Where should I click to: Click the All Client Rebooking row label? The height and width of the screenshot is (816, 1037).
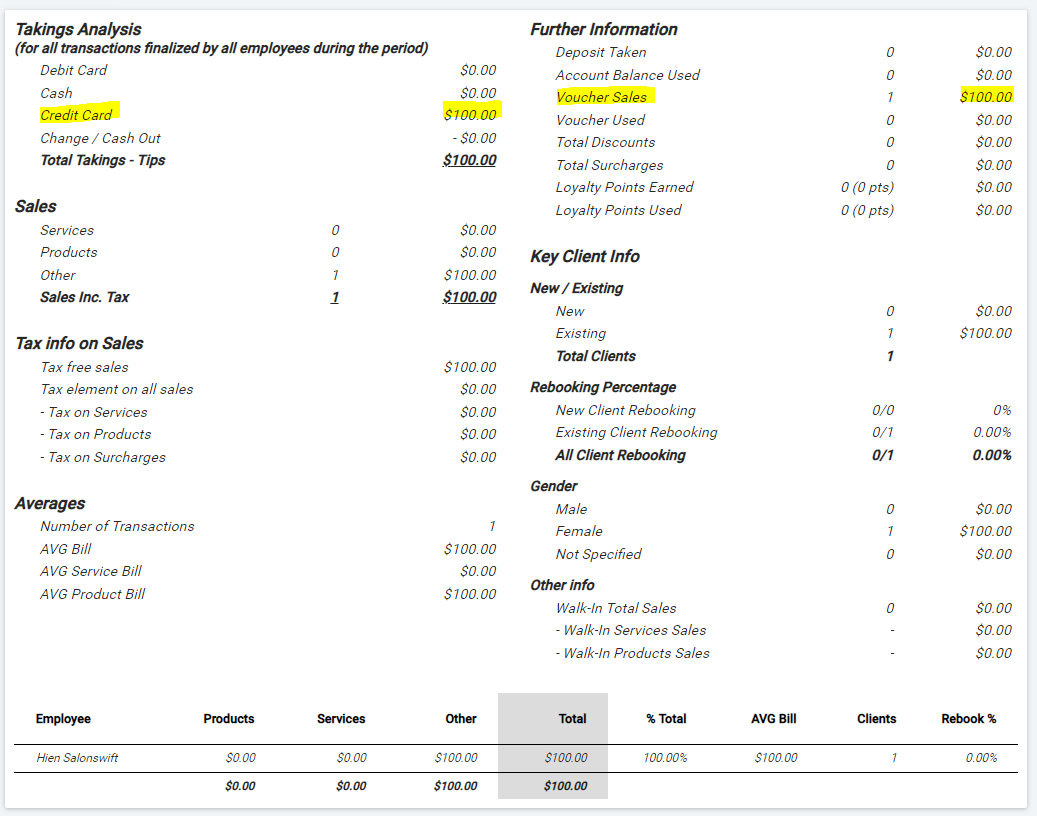pos(620,455)
